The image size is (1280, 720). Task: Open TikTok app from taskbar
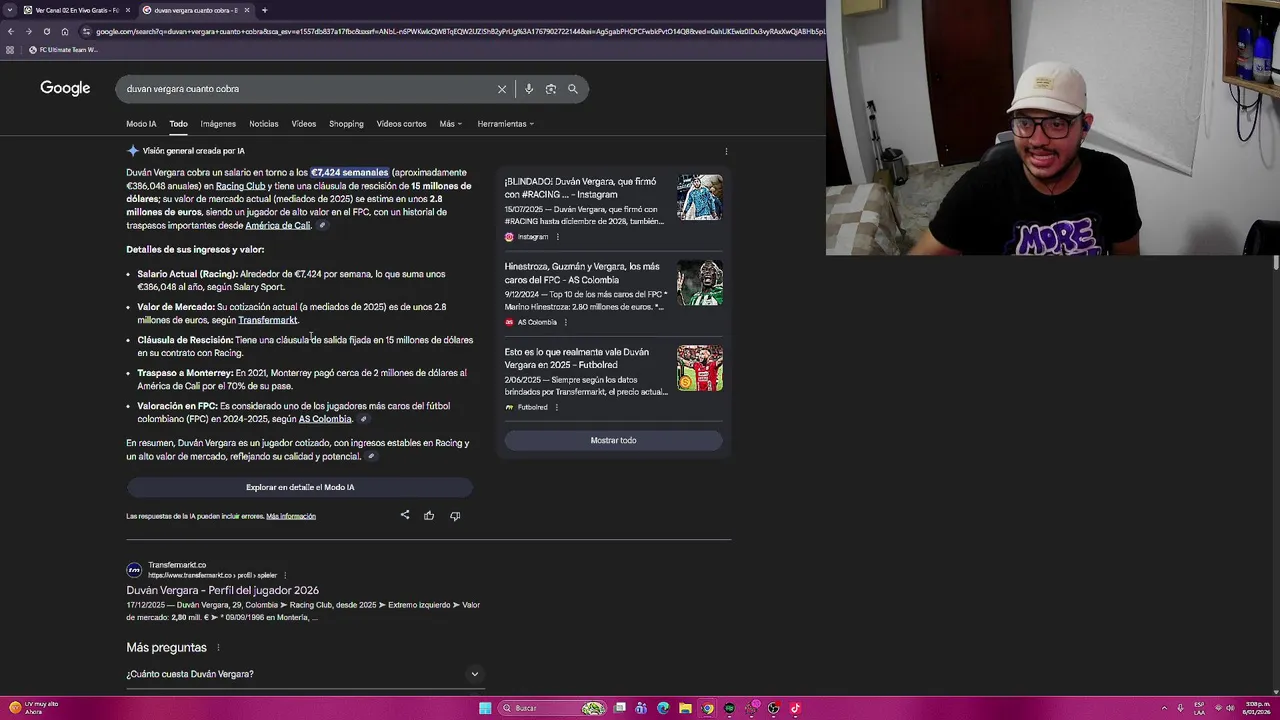pyautogui.click(x=795, y=708)
